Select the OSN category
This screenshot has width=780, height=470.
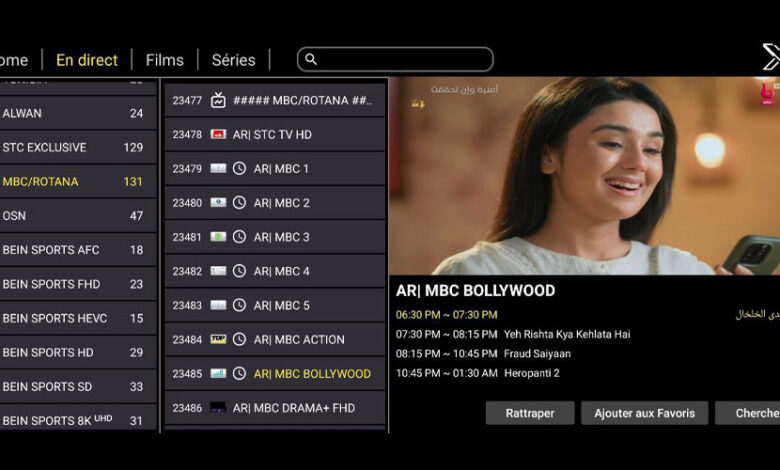coord(75,216)
